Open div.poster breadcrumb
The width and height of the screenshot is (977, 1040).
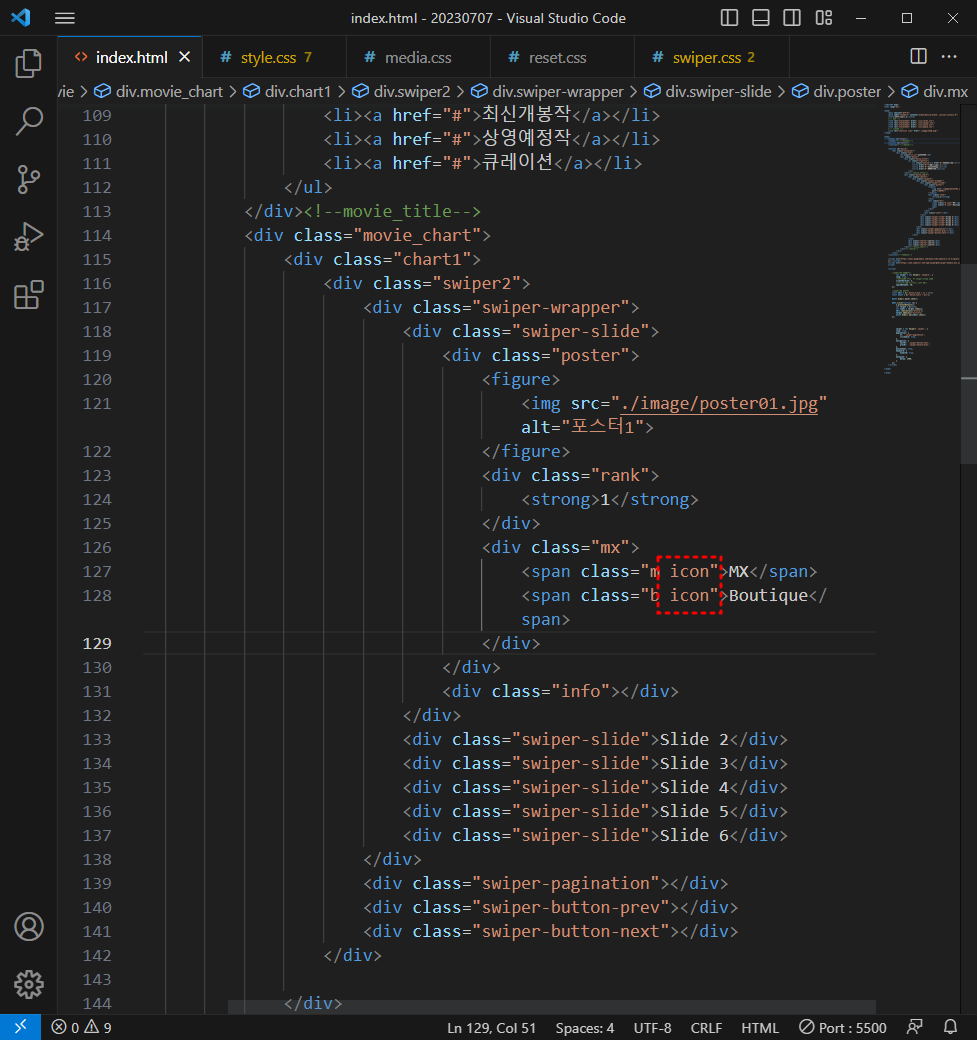tap(836, 92)
